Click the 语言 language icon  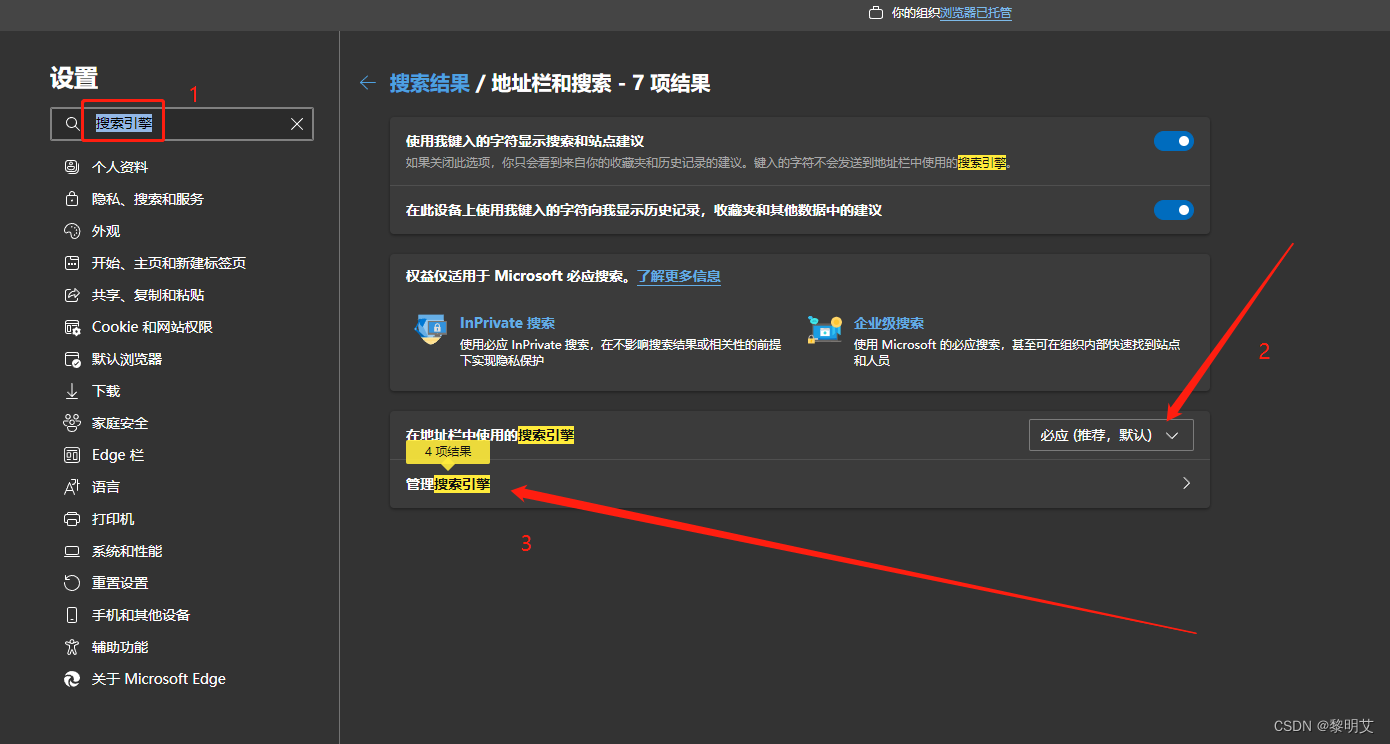(x=72, y=487)
